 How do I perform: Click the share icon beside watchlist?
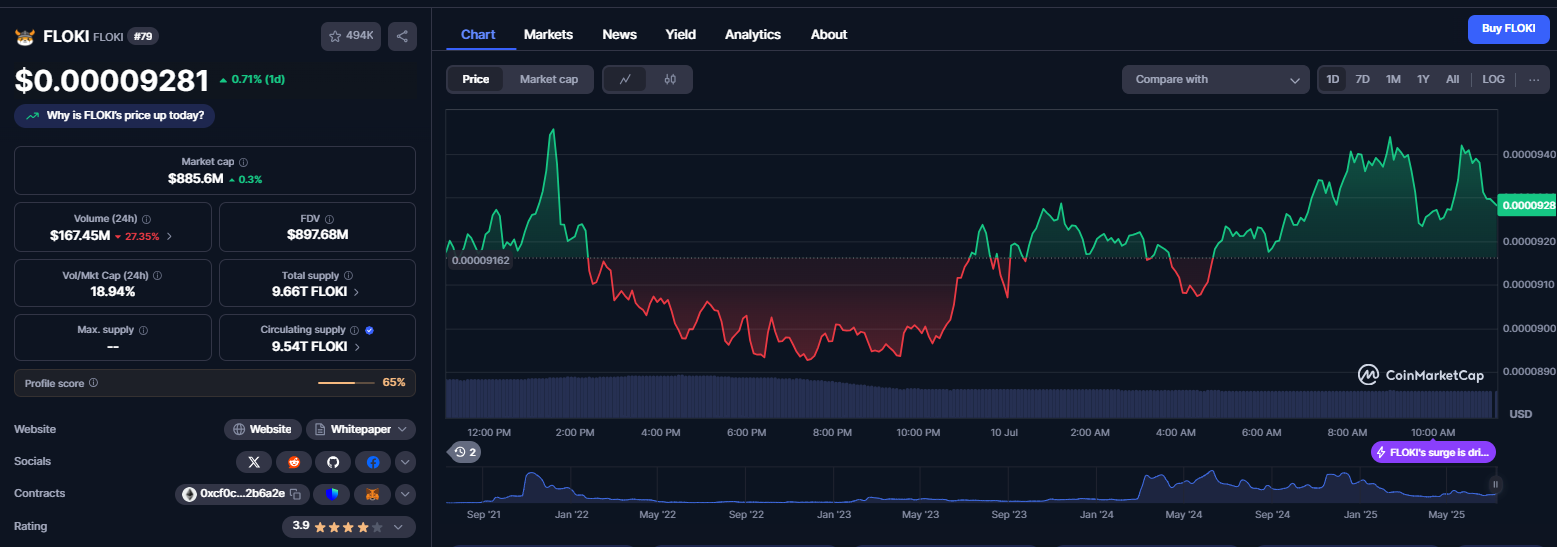402,36
